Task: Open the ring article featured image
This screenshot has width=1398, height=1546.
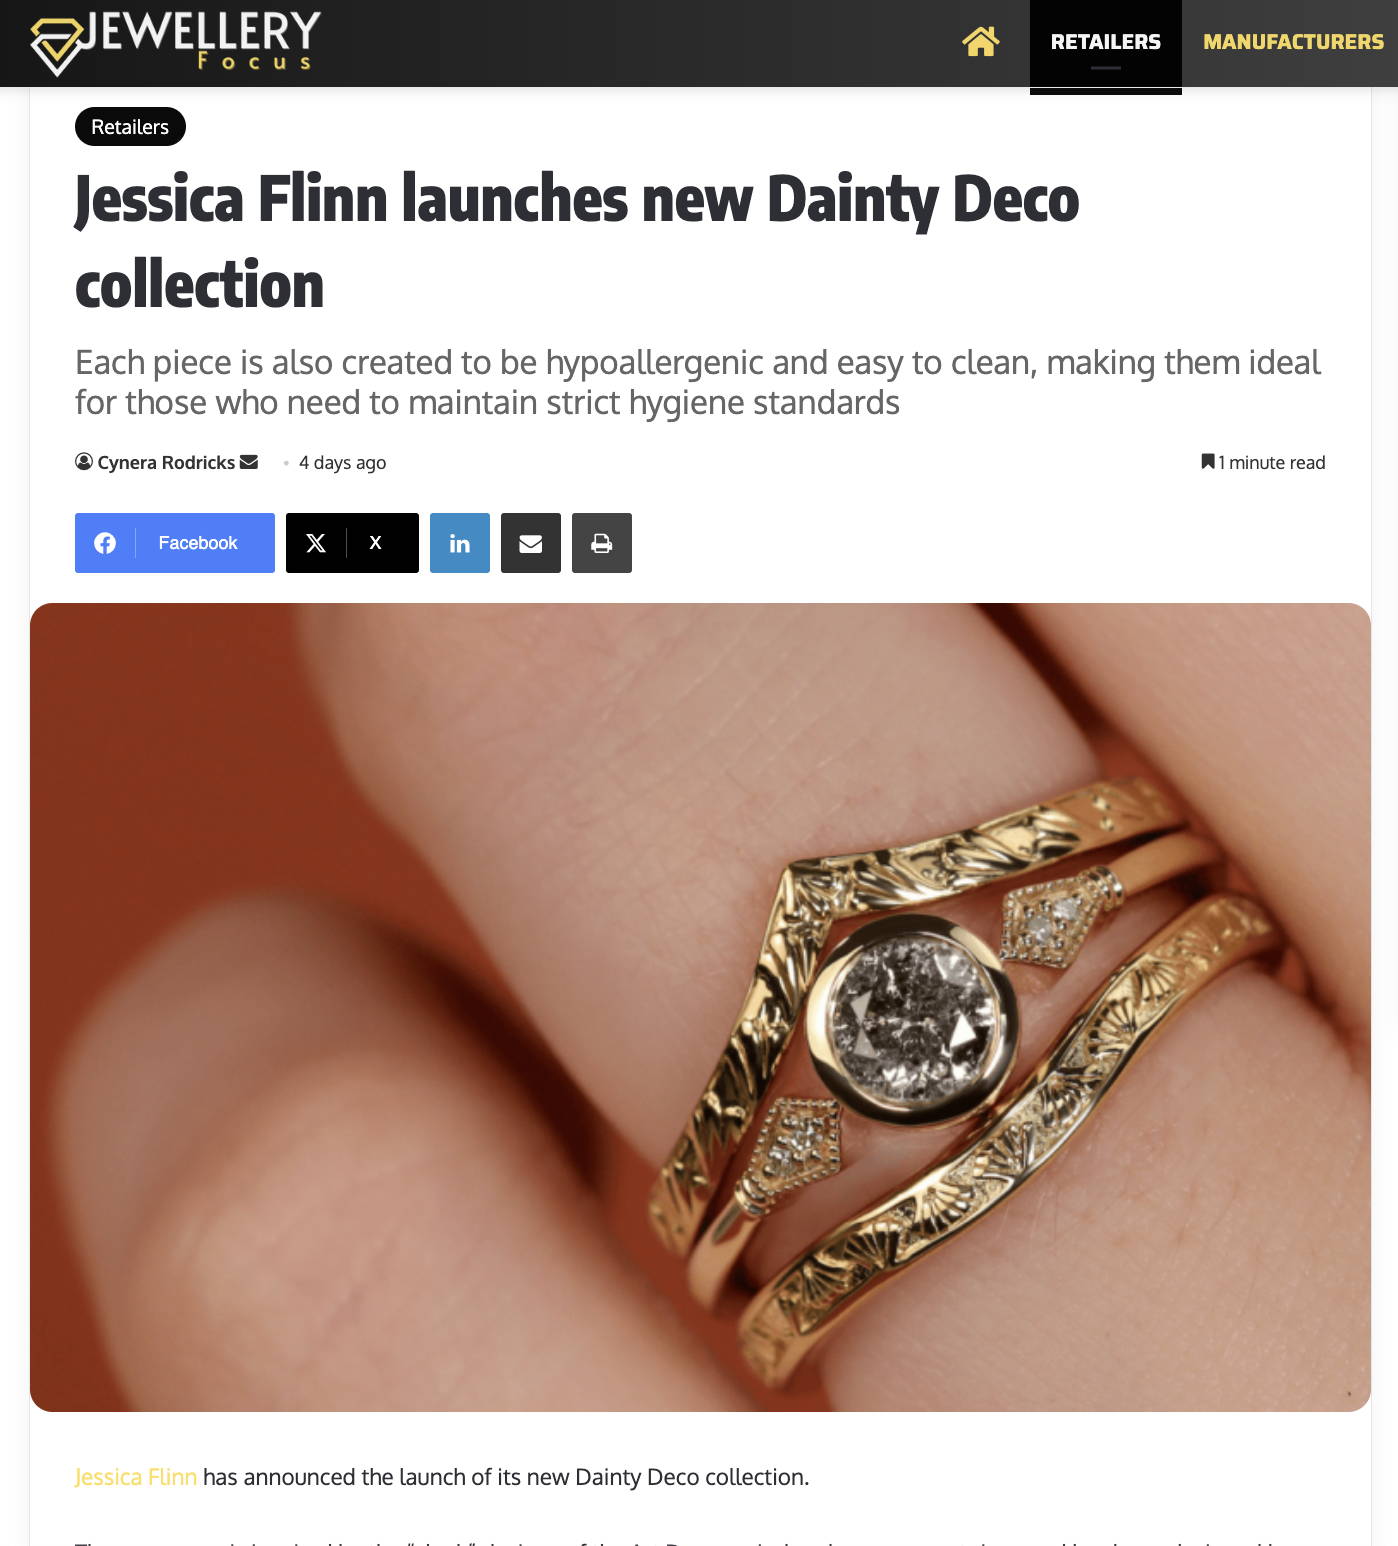Action: tap(700, 1007)
